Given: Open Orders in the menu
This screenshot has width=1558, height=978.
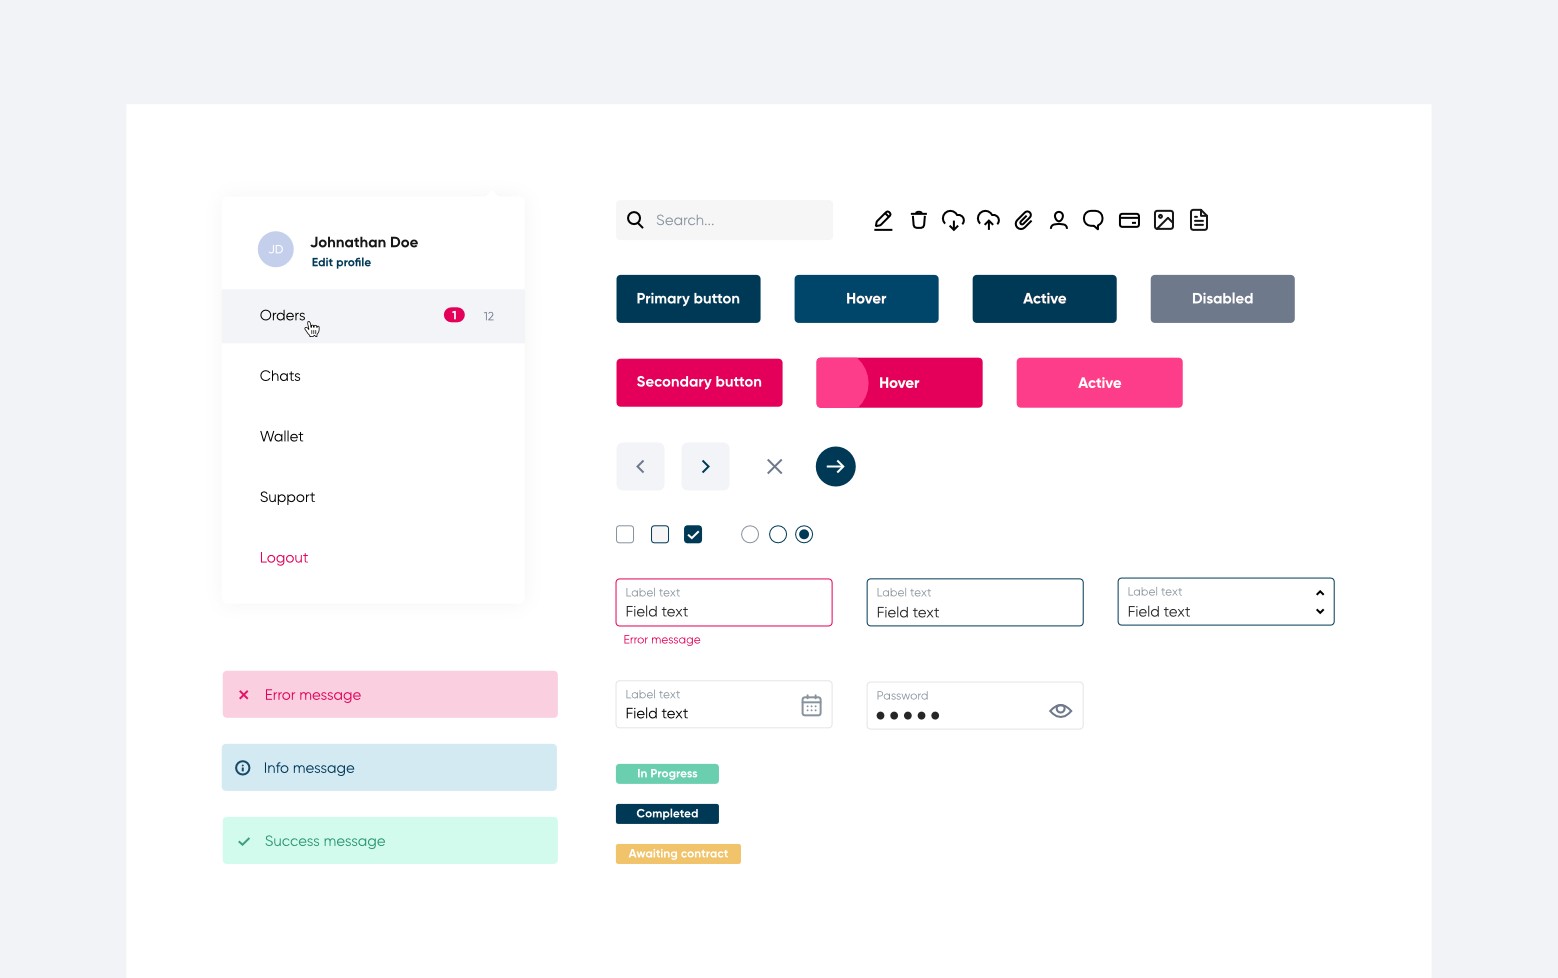Looking at the screenshot, I should click(373, 316).
